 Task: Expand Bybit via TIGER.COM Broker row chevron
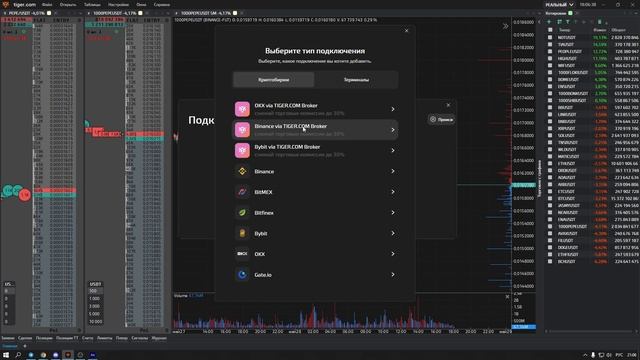pyautogui.click(x=393, y=151)
